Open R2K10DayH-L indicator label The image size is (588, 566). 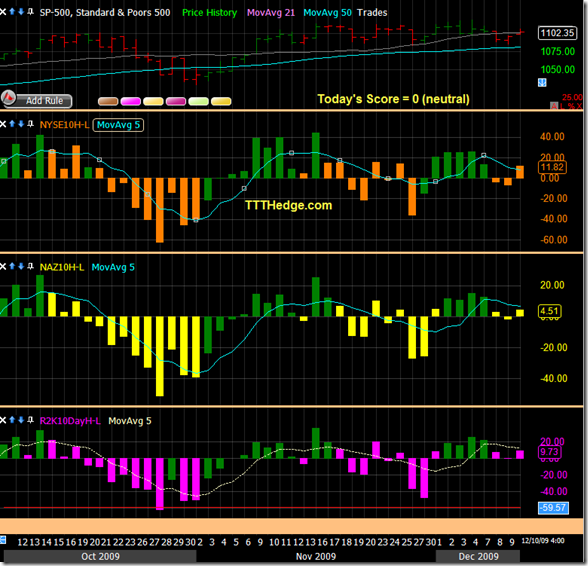coord(70,421)
